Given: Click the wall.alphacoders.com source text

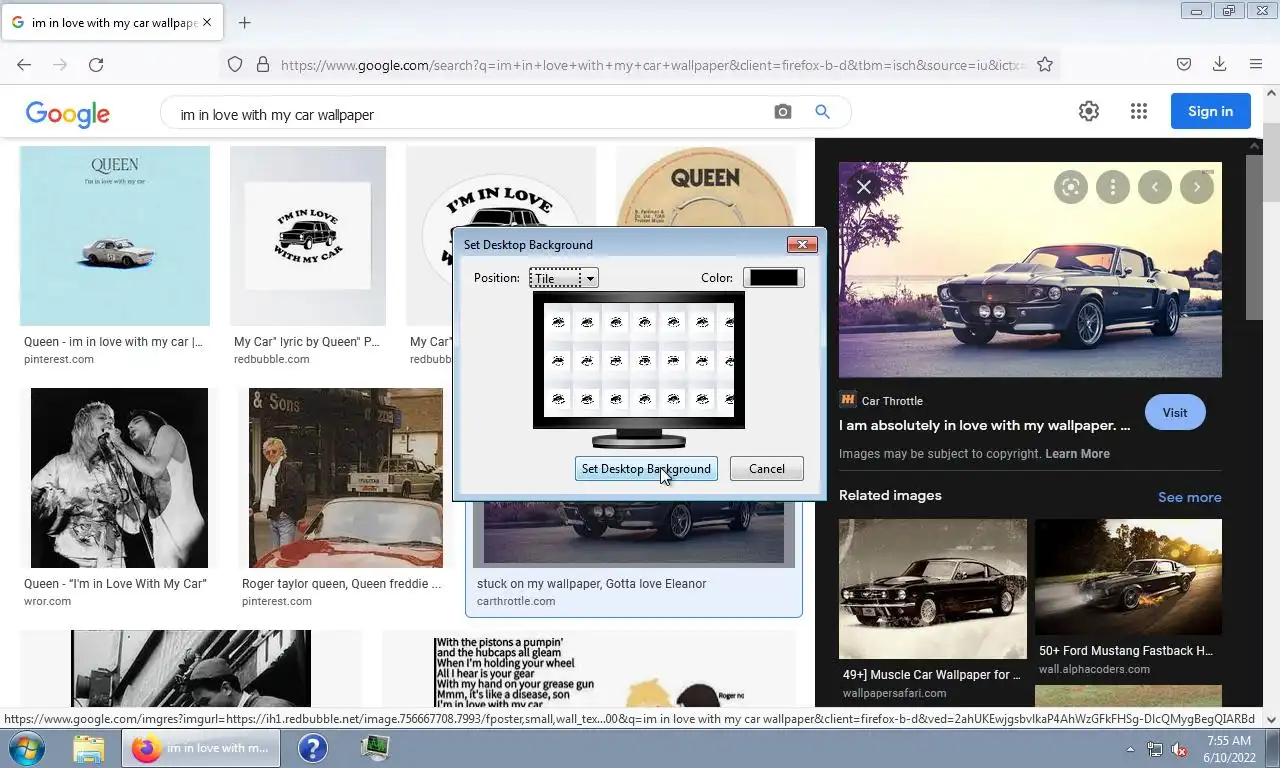Looking at the screenshot, I should pyautogui.click(x=1094, y=669).
